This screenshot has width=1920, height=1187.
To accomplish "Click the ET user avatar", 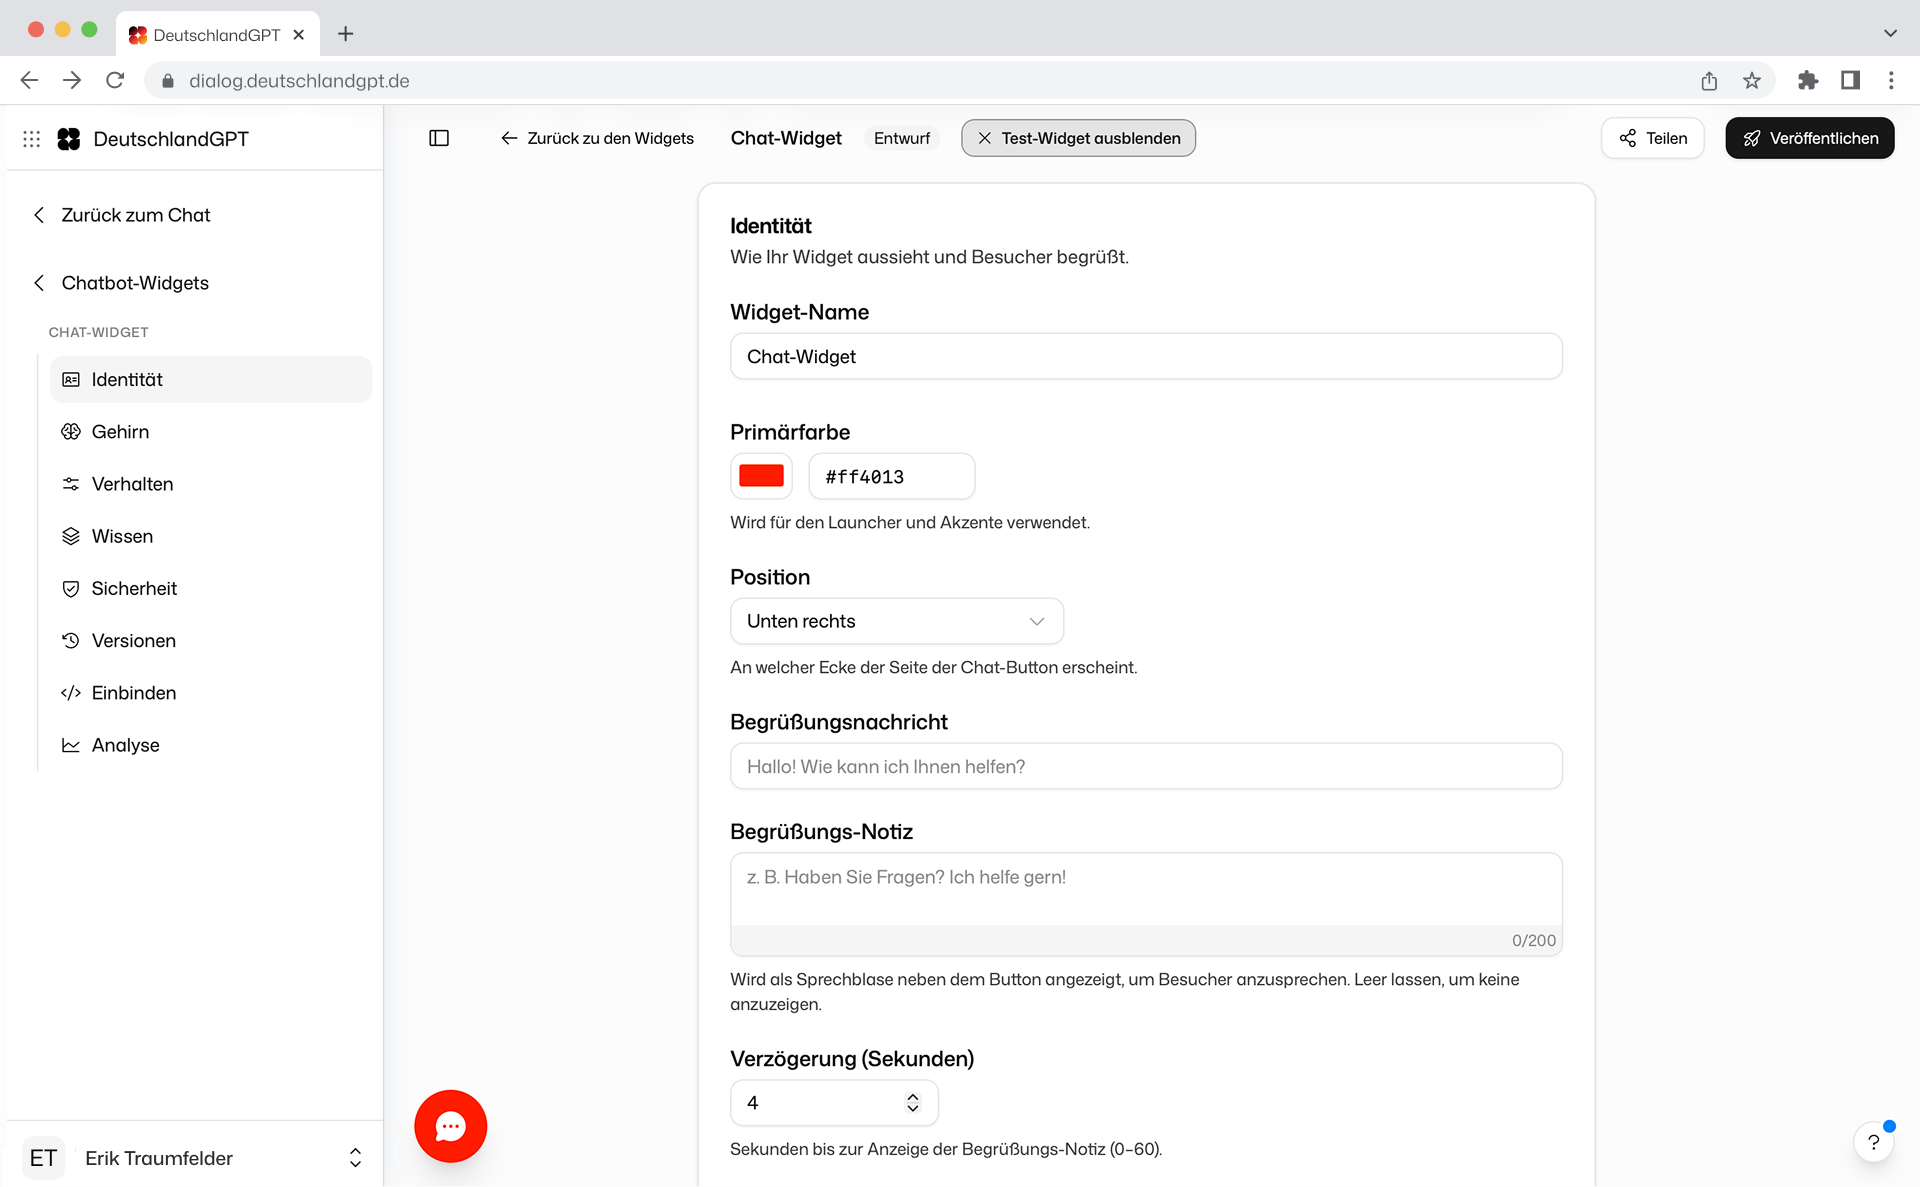I will point(43,1158).
